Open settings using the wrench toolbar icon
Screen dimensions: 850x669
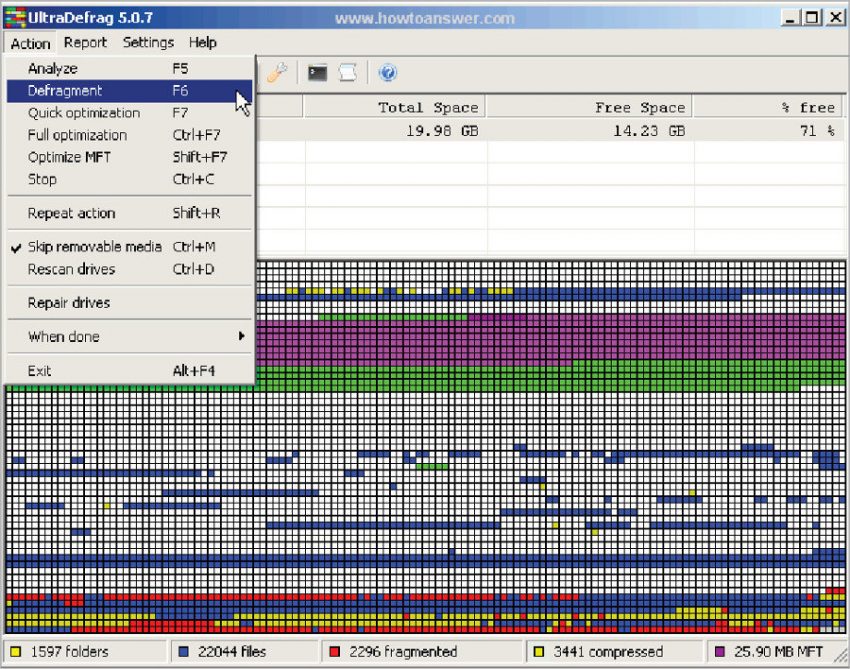pyautogui.click(x=277, y=72)
